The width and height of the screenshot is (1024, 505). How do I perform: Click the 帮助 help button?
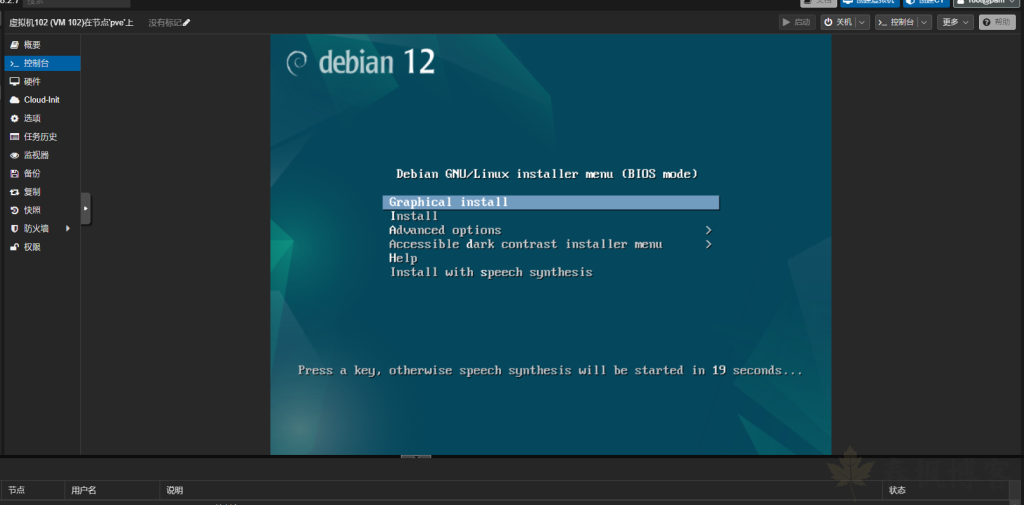tap(997, 22)
